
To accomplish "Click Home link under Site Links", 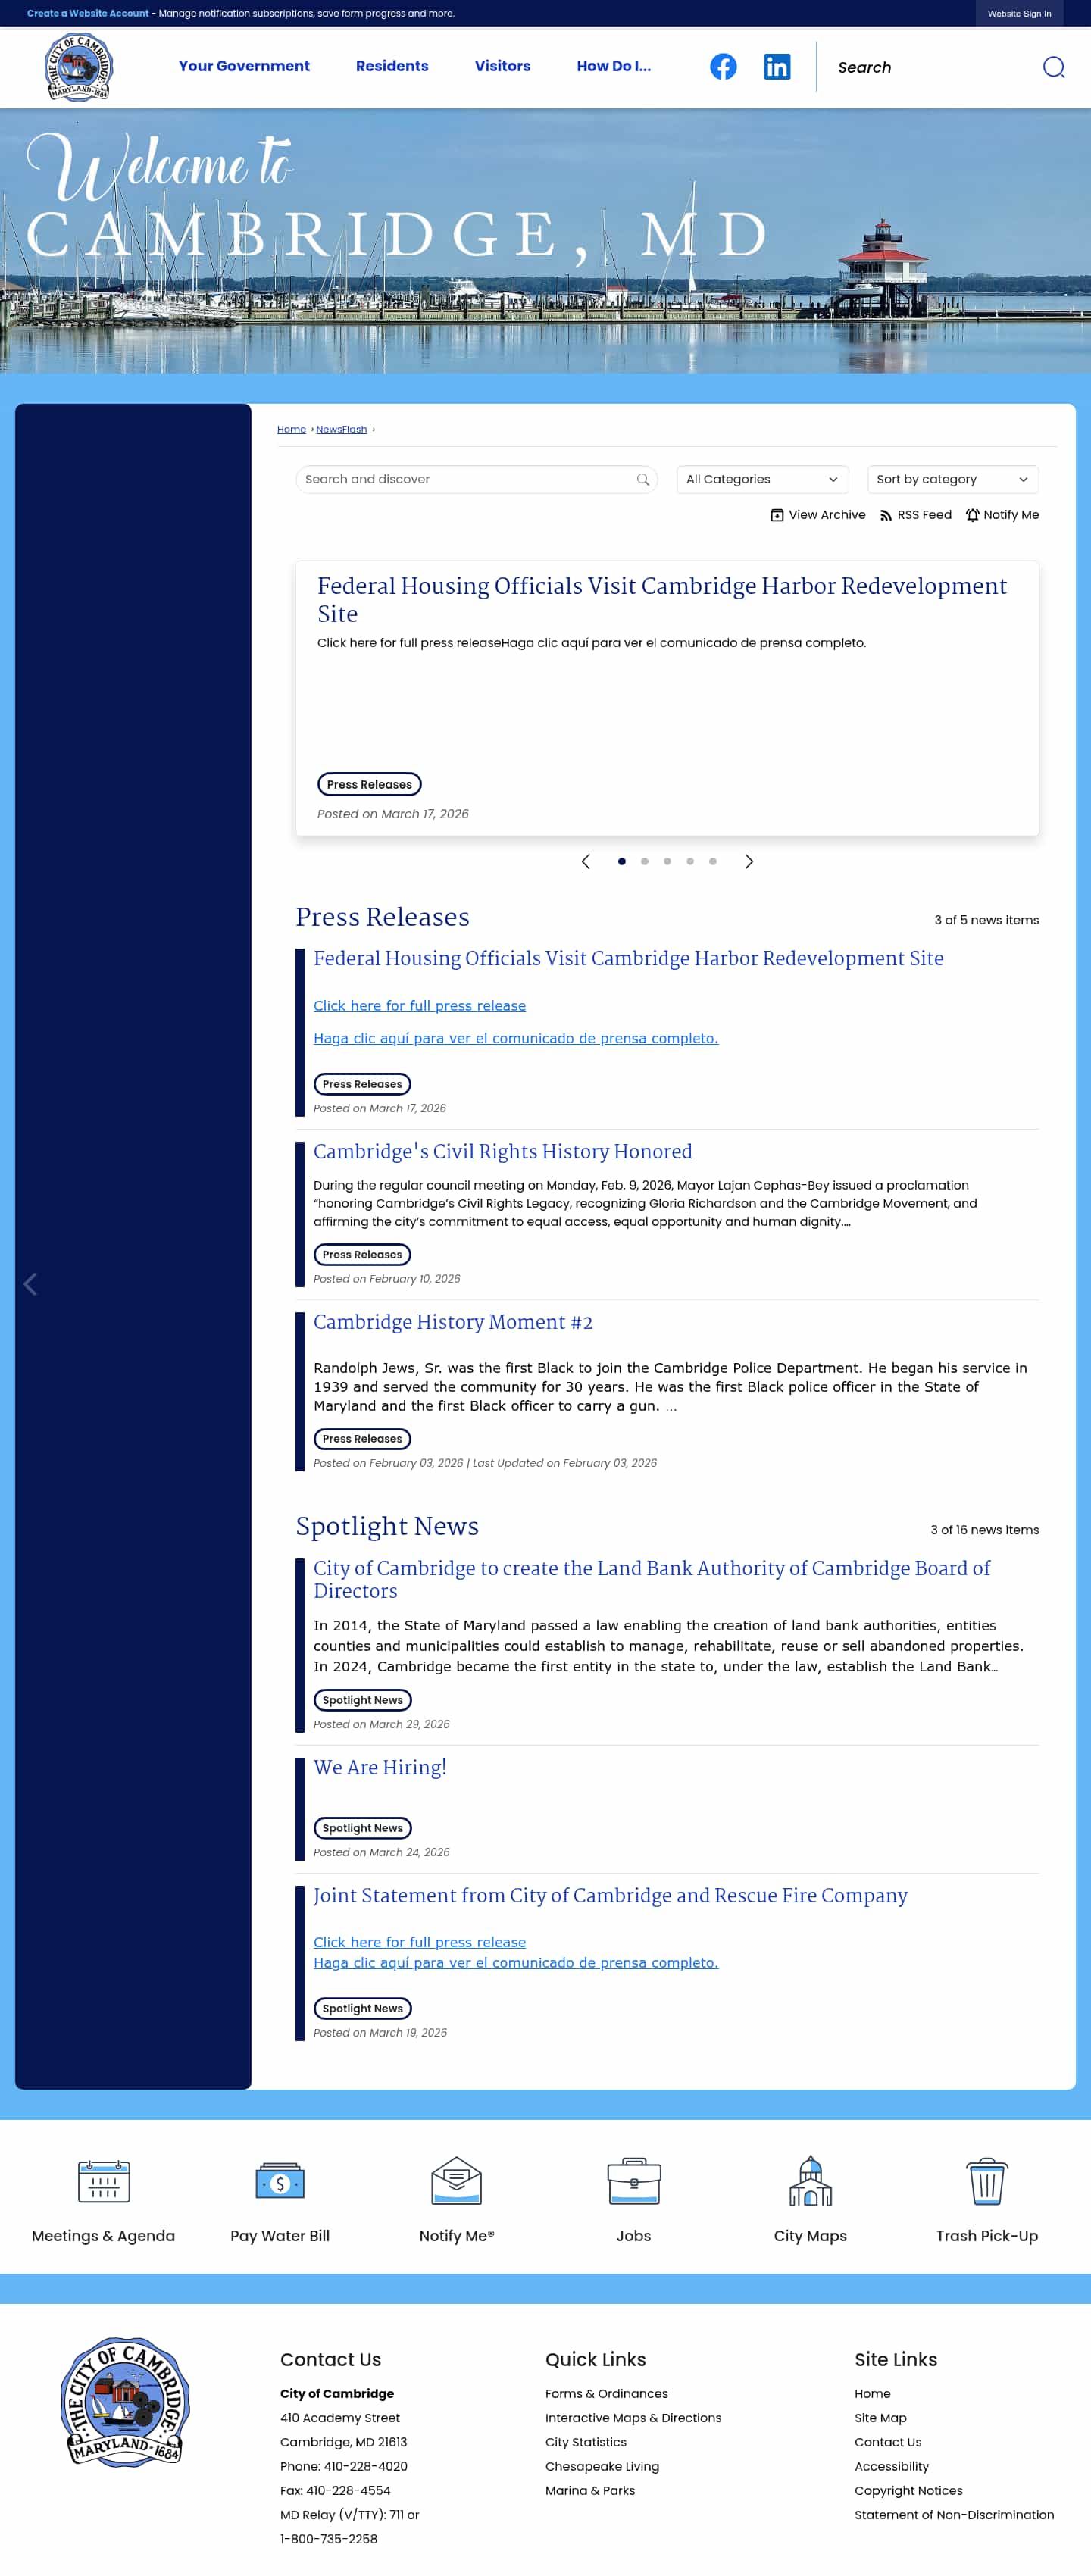I will pyautogui.click(x=872, y=2393).
